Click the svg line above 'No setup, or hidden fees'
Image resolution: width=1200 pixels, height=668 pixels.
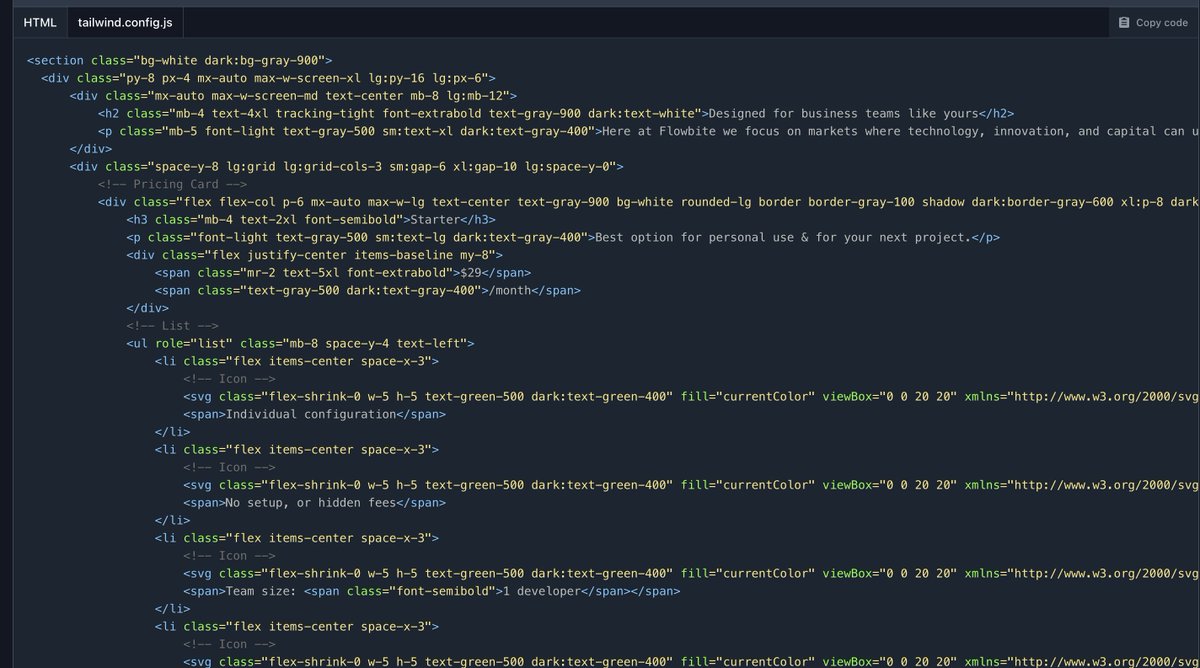click(x=692, y=485)
